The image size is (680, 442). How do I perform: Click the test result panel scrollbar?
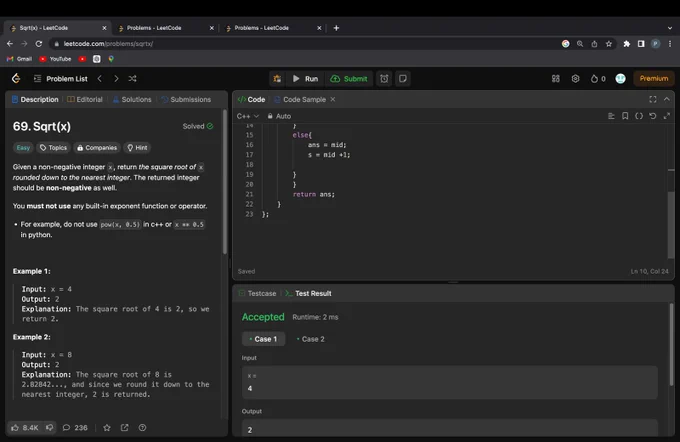[671, 344]
